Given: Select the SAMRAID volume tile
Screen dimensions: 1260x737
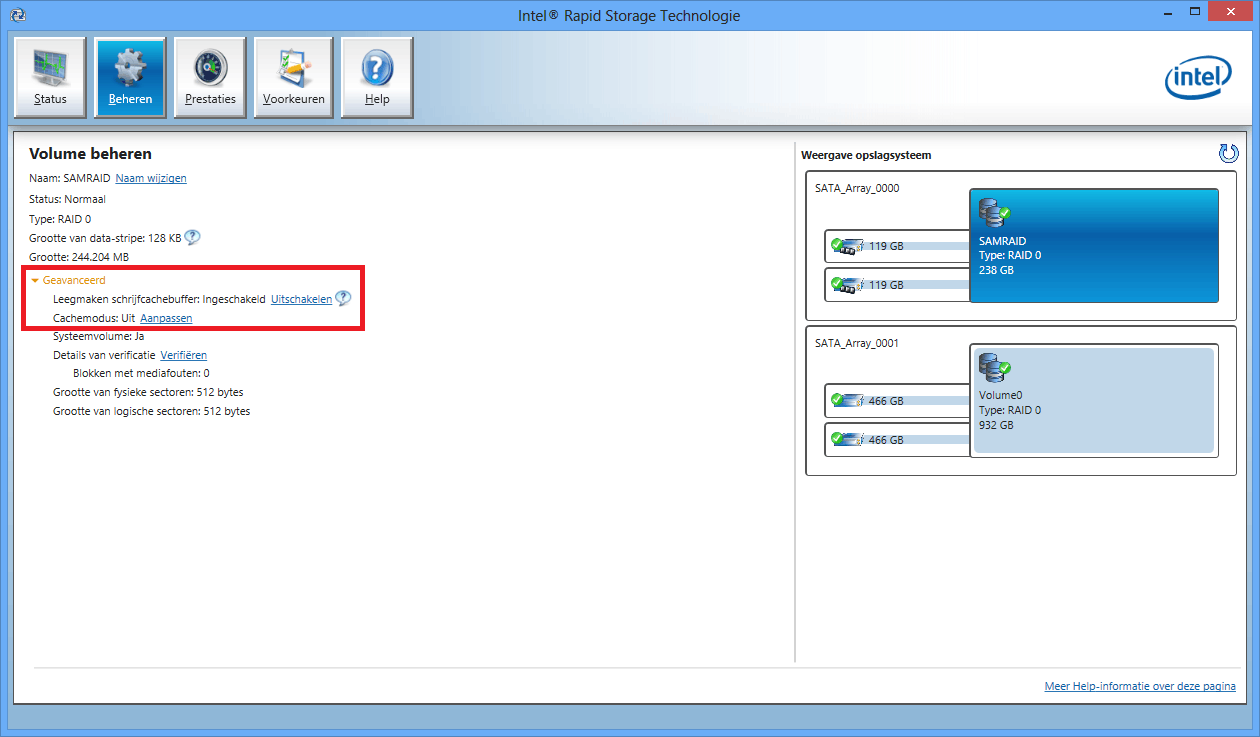Looking at the screenshot, I should (1094, 245).
